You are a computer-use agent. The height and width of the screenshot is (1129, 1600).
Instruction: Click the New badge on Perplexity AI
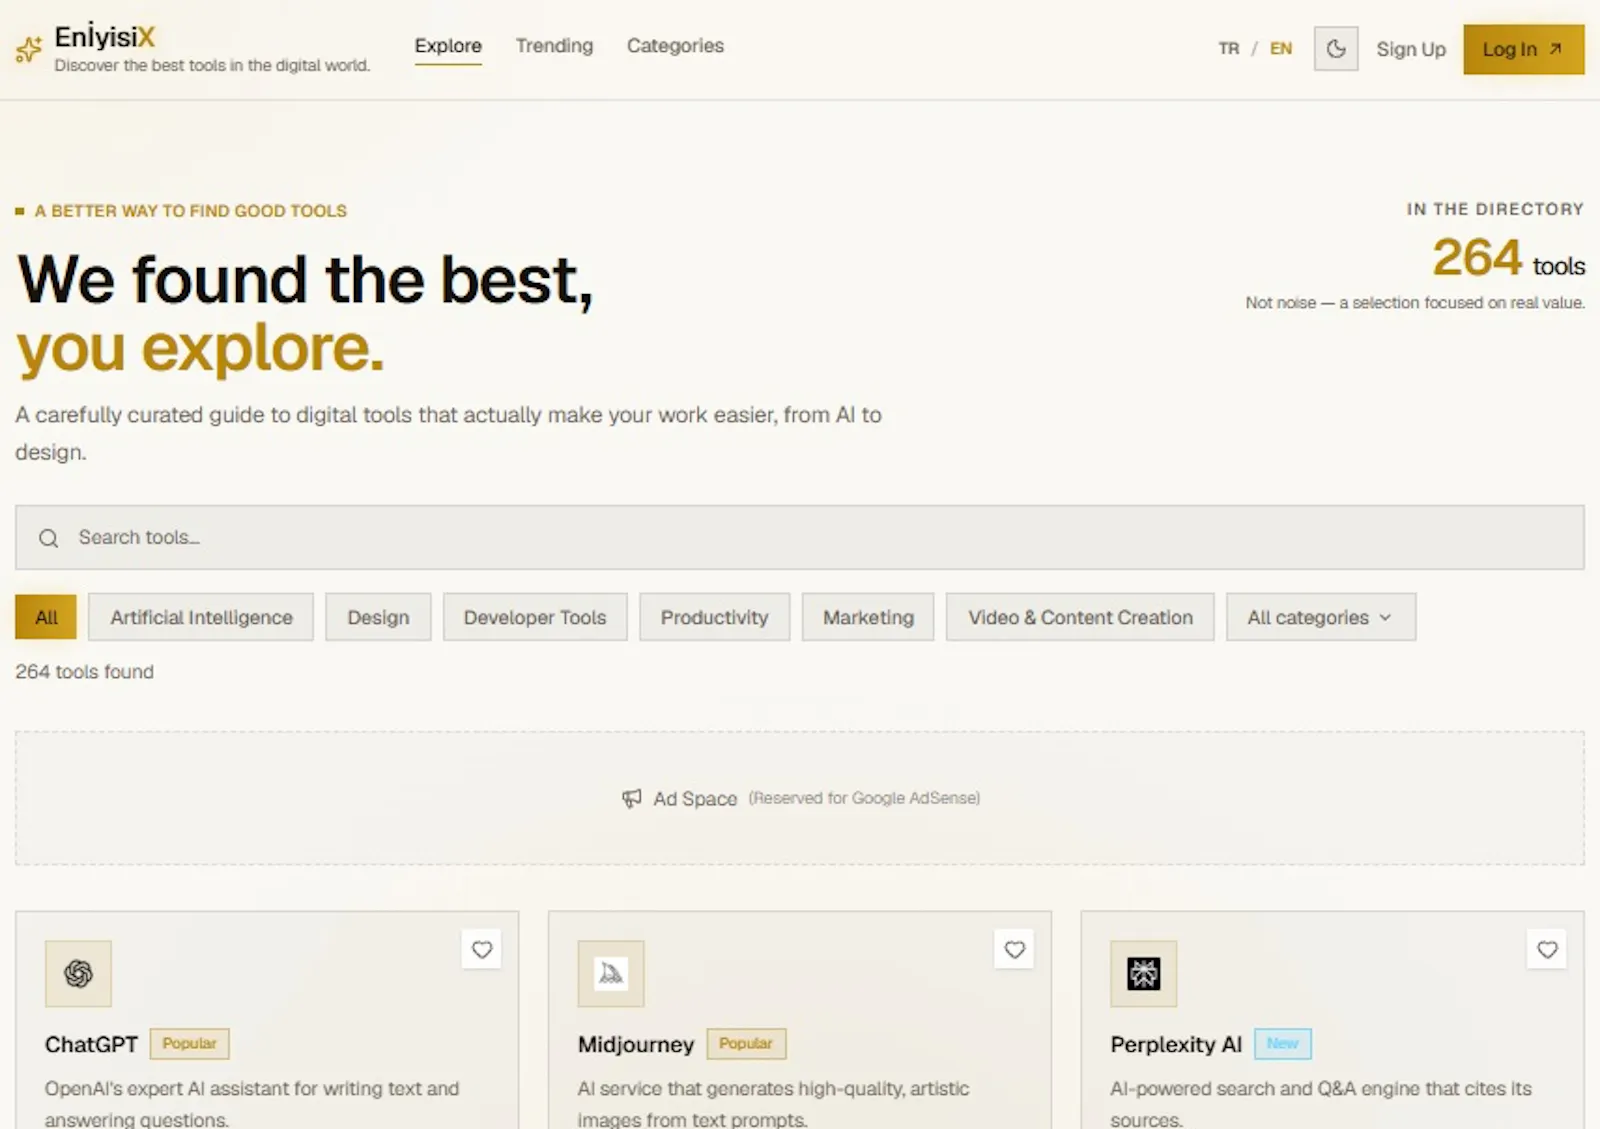1283,1043
